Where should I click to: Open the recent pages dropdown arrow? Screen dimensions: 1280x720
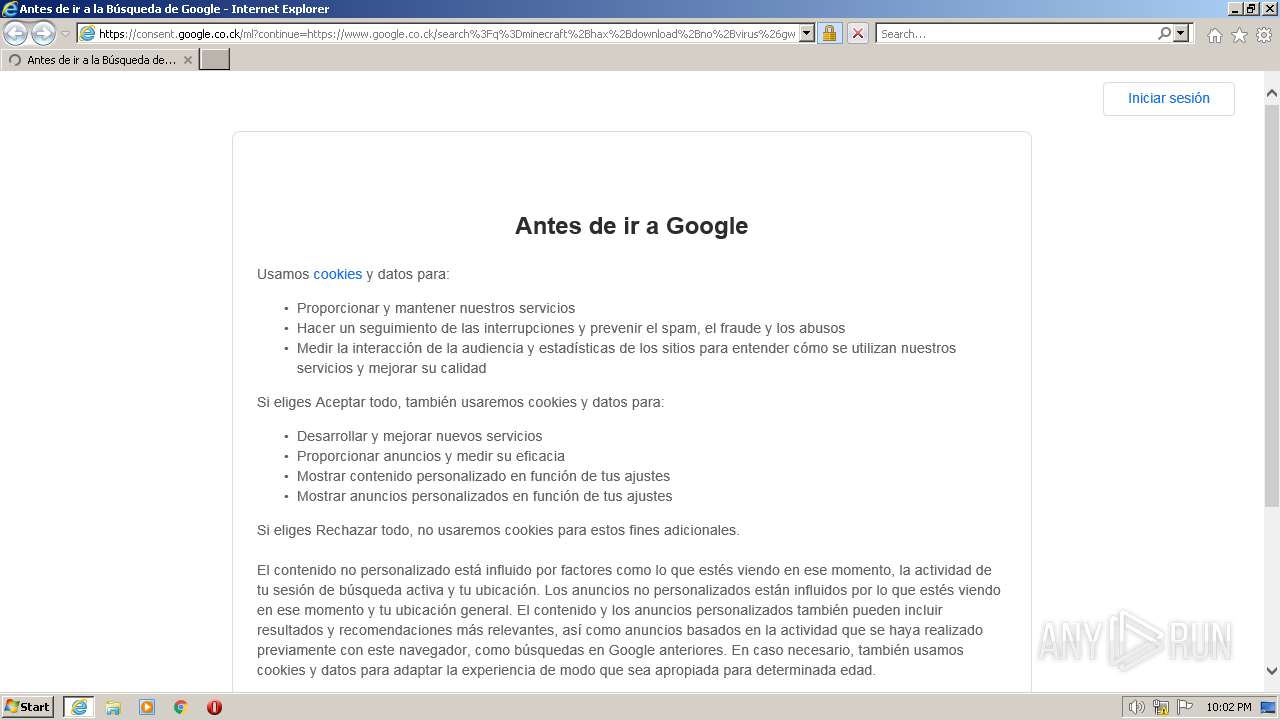pos(66,34)
